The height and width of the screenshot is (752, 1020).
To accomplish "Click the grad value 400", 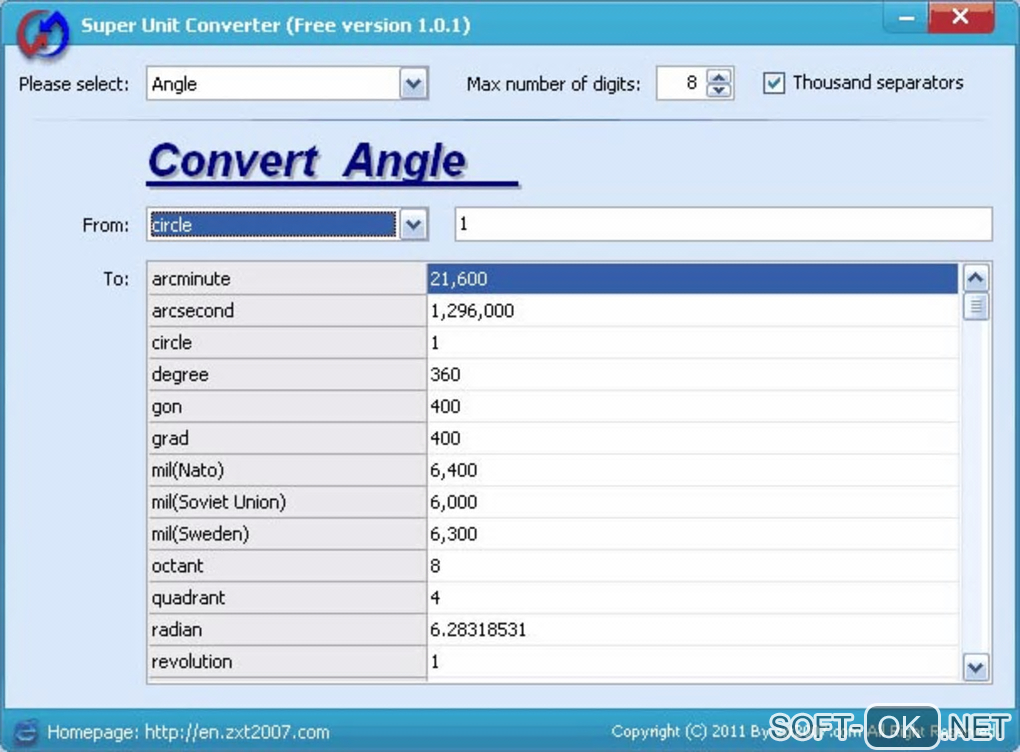I will [693, 438].
